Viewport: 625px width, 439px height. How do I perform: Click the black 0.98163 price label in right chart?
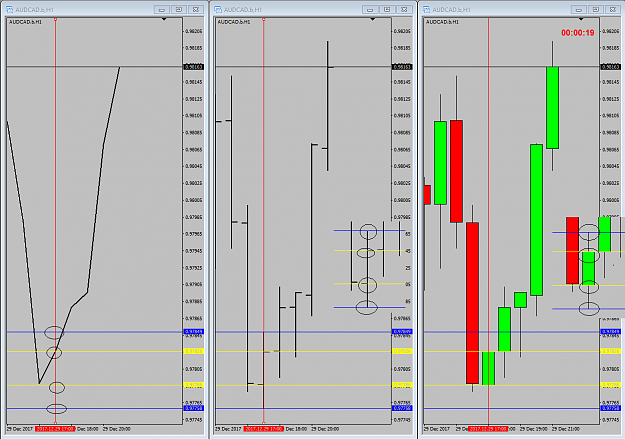pos(611,67)
